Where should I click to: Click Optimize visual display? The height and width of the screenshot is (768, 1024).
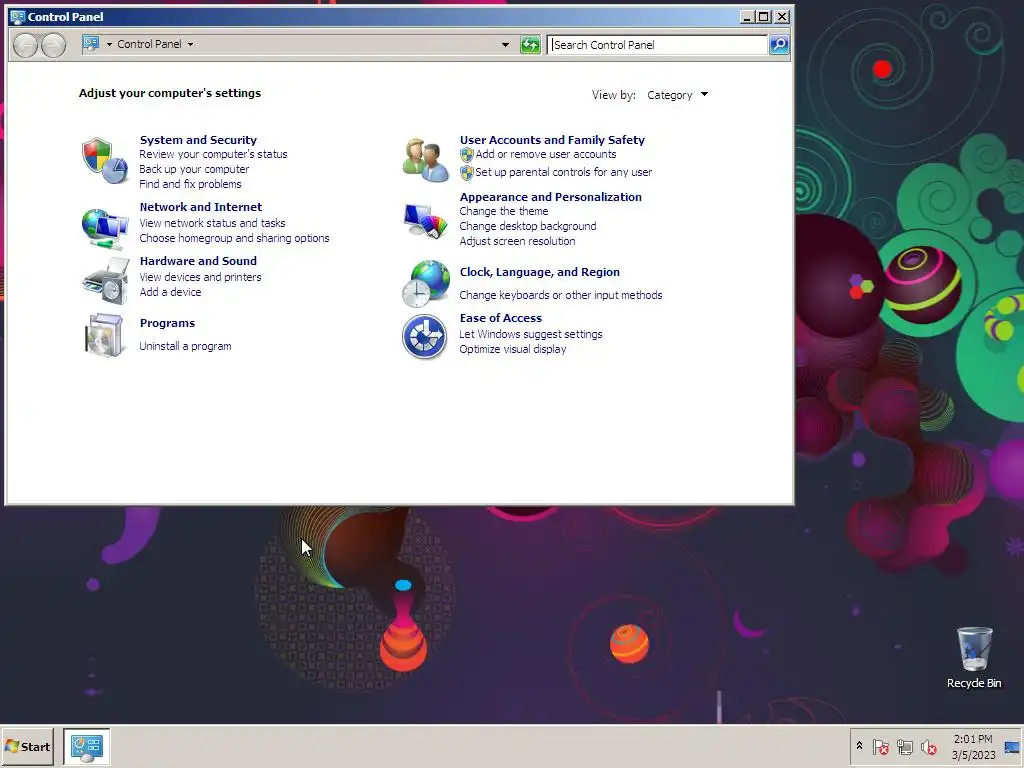pyautogui.click(x=513, y=349)
